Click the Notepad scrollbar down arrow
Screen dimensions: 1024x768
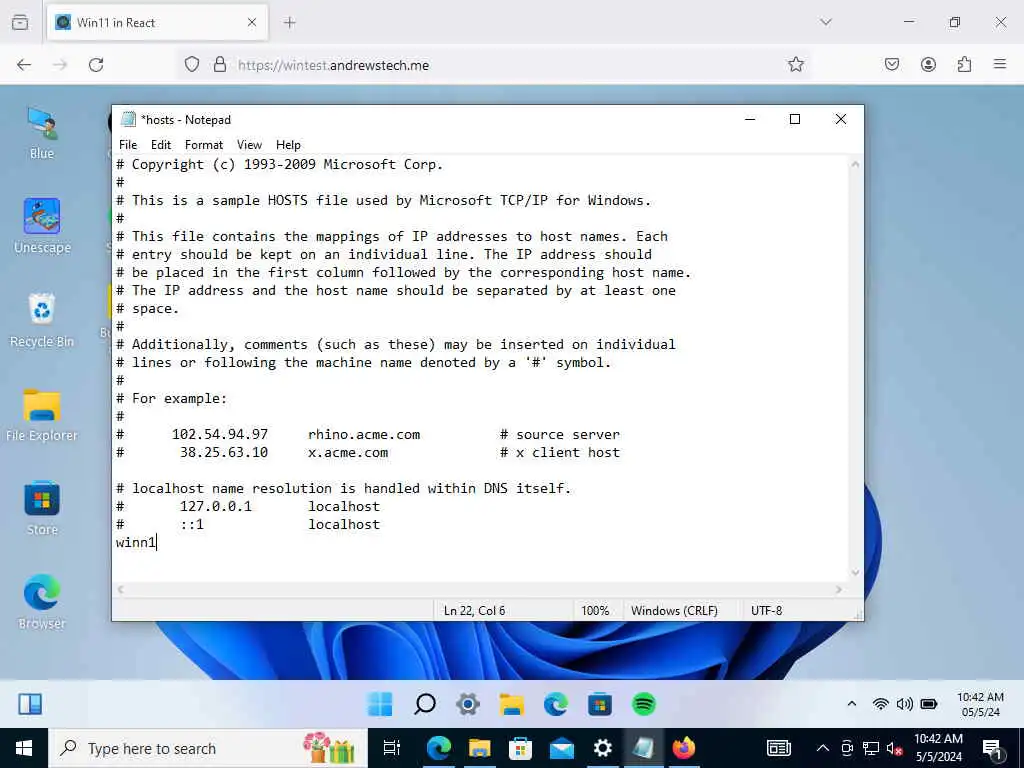855,573
